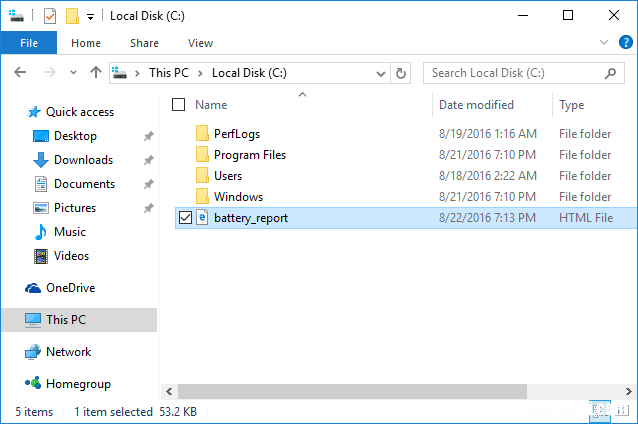Expand the chevron after This PC breadcrumb
The image size is (638, 424).
[x=200, y=73]
